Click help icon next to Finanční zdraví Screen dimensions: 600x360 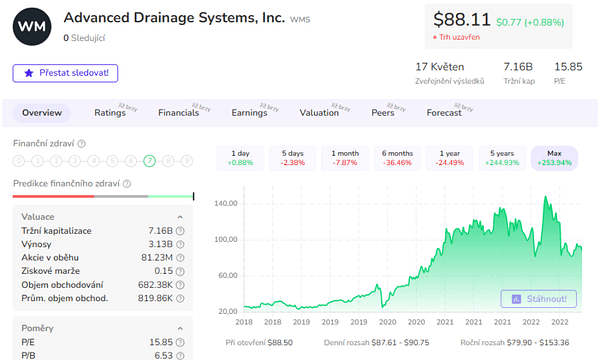(82, 144)
